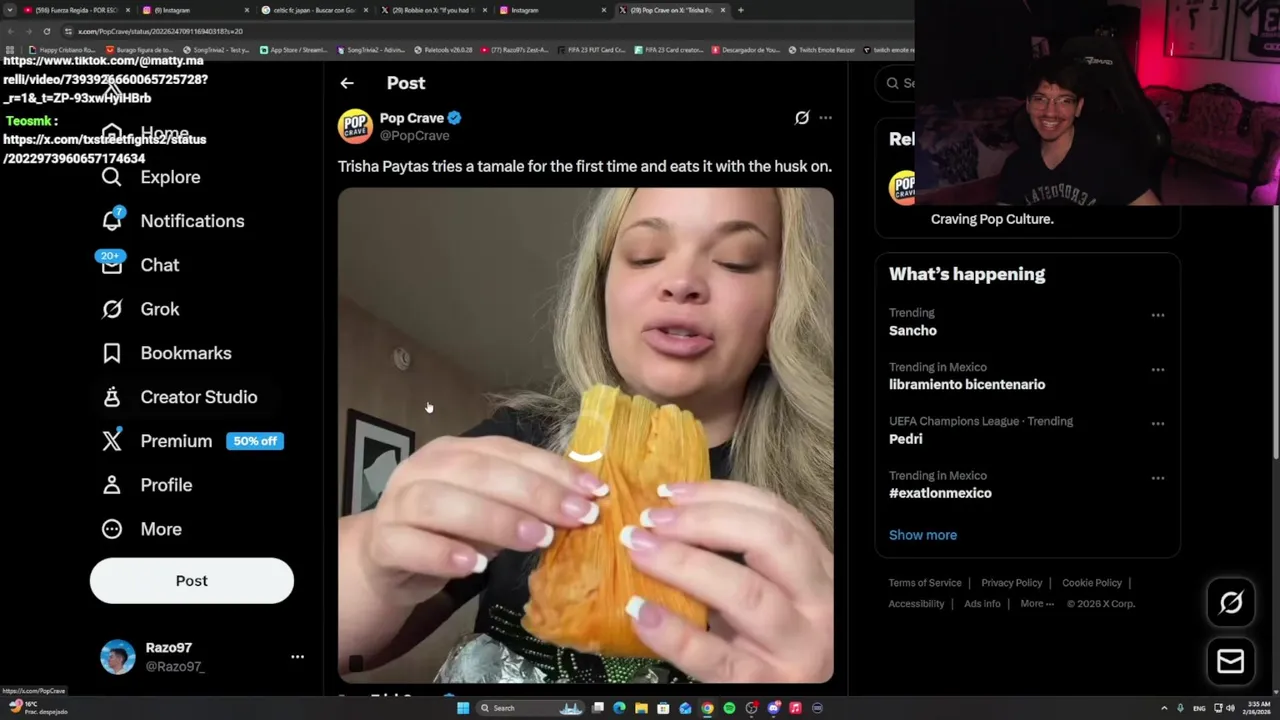1280x720 pixels.
Task: Open the Terms of Service link
Action: (x=924, y=583)
